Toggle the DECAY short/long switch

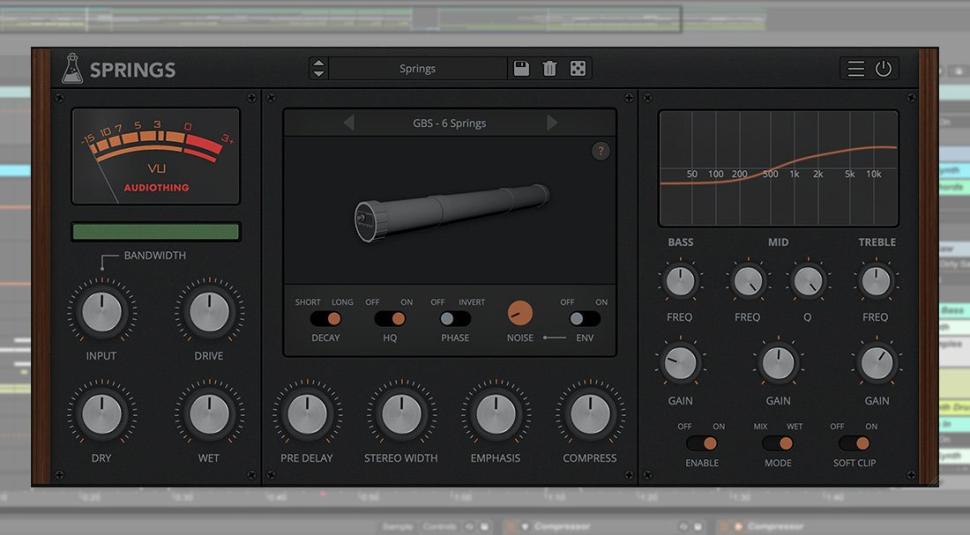pyautogui.click(x=325, y=319)
